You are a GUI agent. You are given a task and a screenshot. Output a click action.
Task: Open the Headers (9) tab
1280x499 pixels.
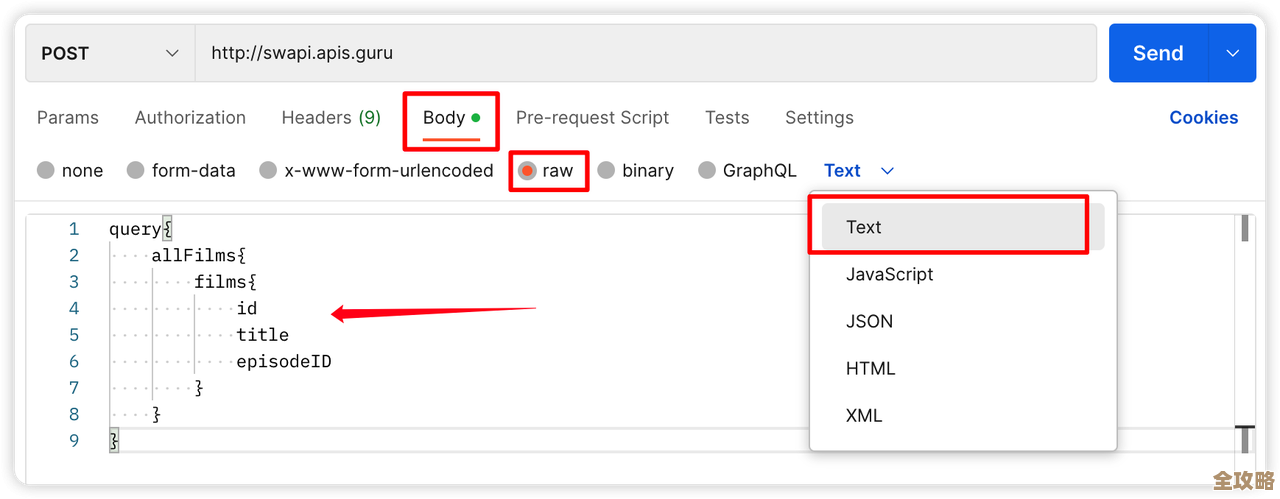(331, 118)
